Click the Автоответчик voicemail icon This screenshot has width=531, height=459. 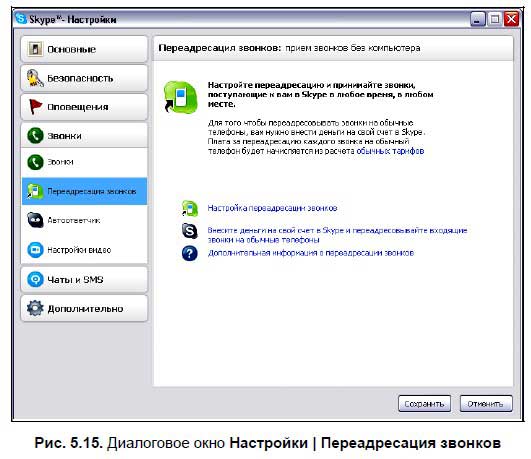35,221
